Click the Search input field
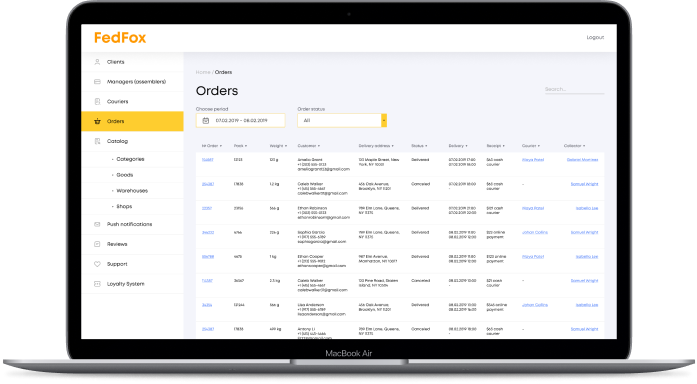Image resolution: width=697 pixels, height=384 pixels. [574, 89]
